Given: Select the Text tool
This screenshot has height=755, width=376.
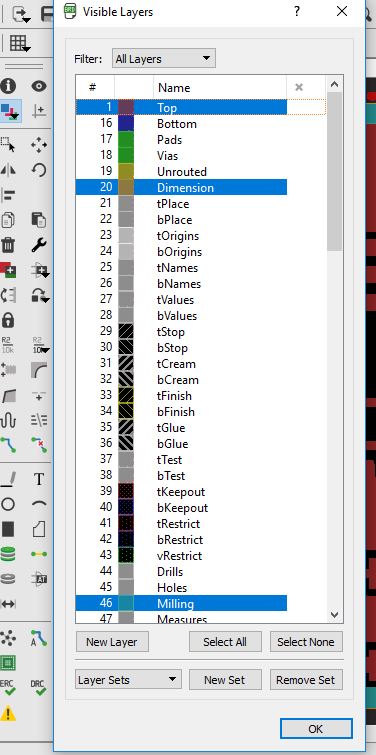Looking at the screenshot, I should pyautogui.click(x=39, y=479).
